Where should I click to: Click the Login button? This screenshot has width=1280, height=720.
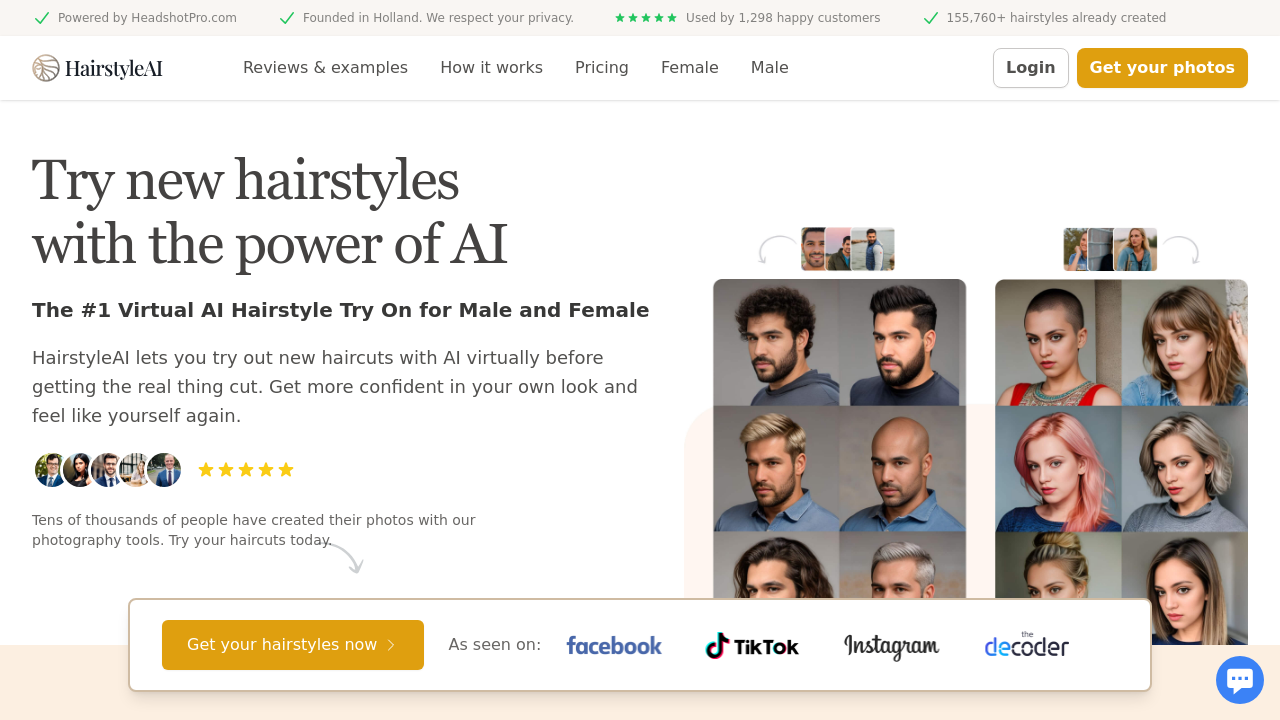pyautogui.click(x=1030, y=67)
